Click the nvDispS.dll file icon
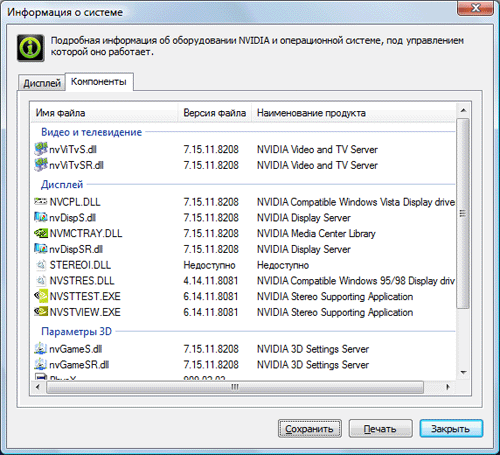Viewport: 500px width, 455px height. tap(41, 217)
